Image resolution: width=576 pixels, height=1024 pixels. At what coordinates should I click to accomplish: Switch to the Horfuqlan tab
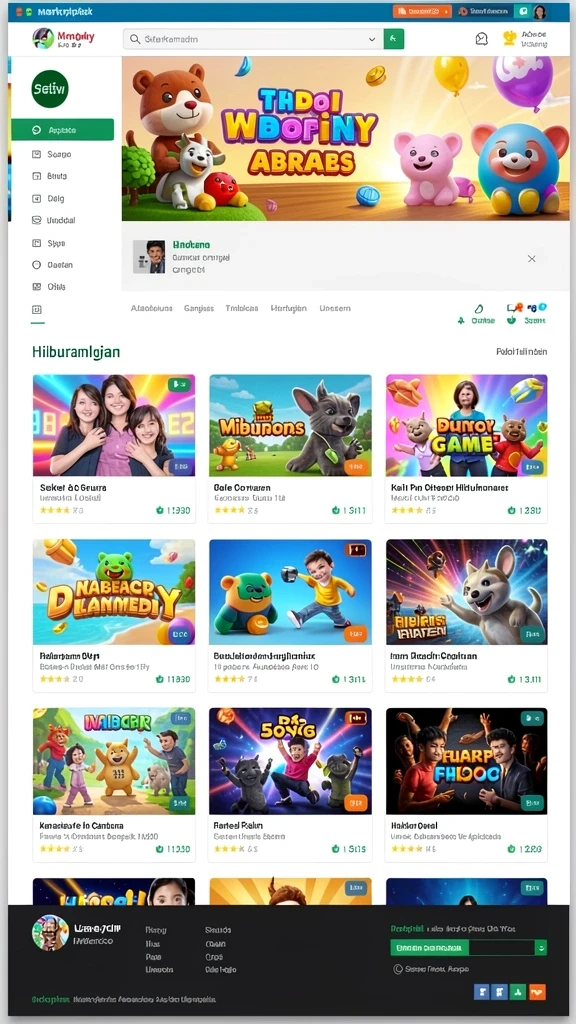(289, 308)
